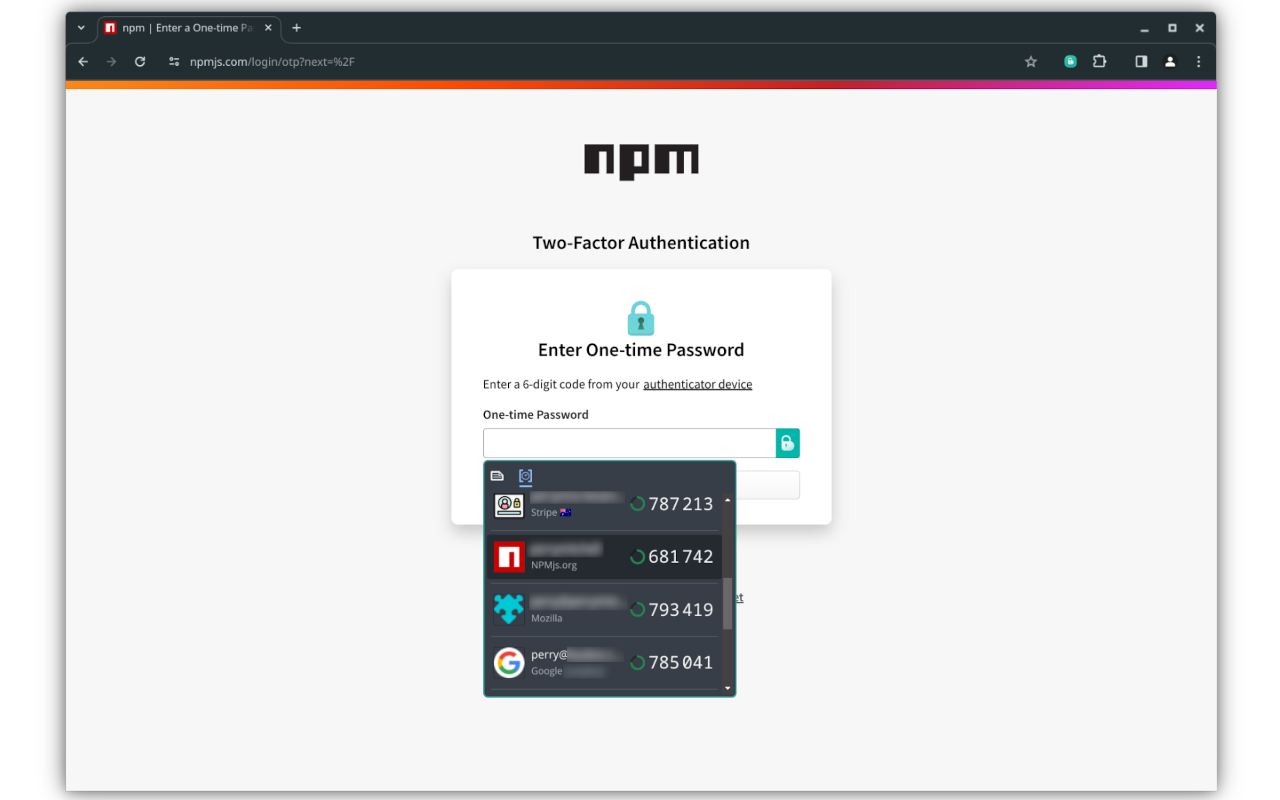This screenshot has height=800, width=1280.
Task: Click the Google "G" entry icon
Action: point(509,662)
